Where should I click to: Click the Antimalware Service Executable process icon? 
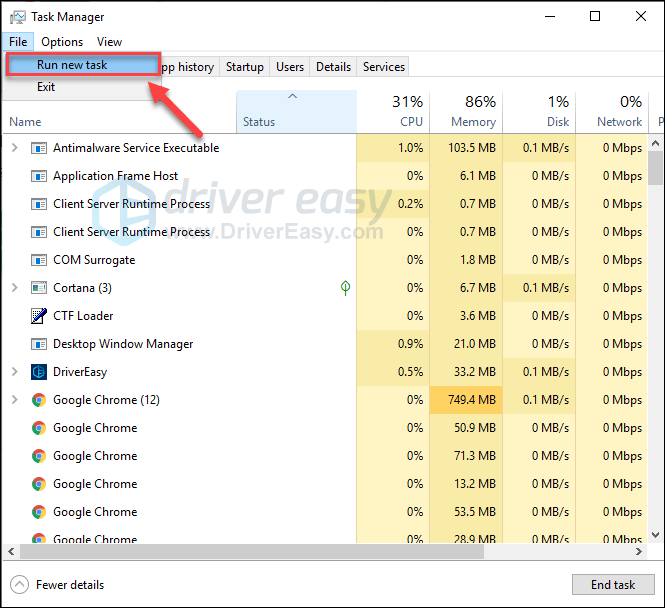tap(39, 148)
